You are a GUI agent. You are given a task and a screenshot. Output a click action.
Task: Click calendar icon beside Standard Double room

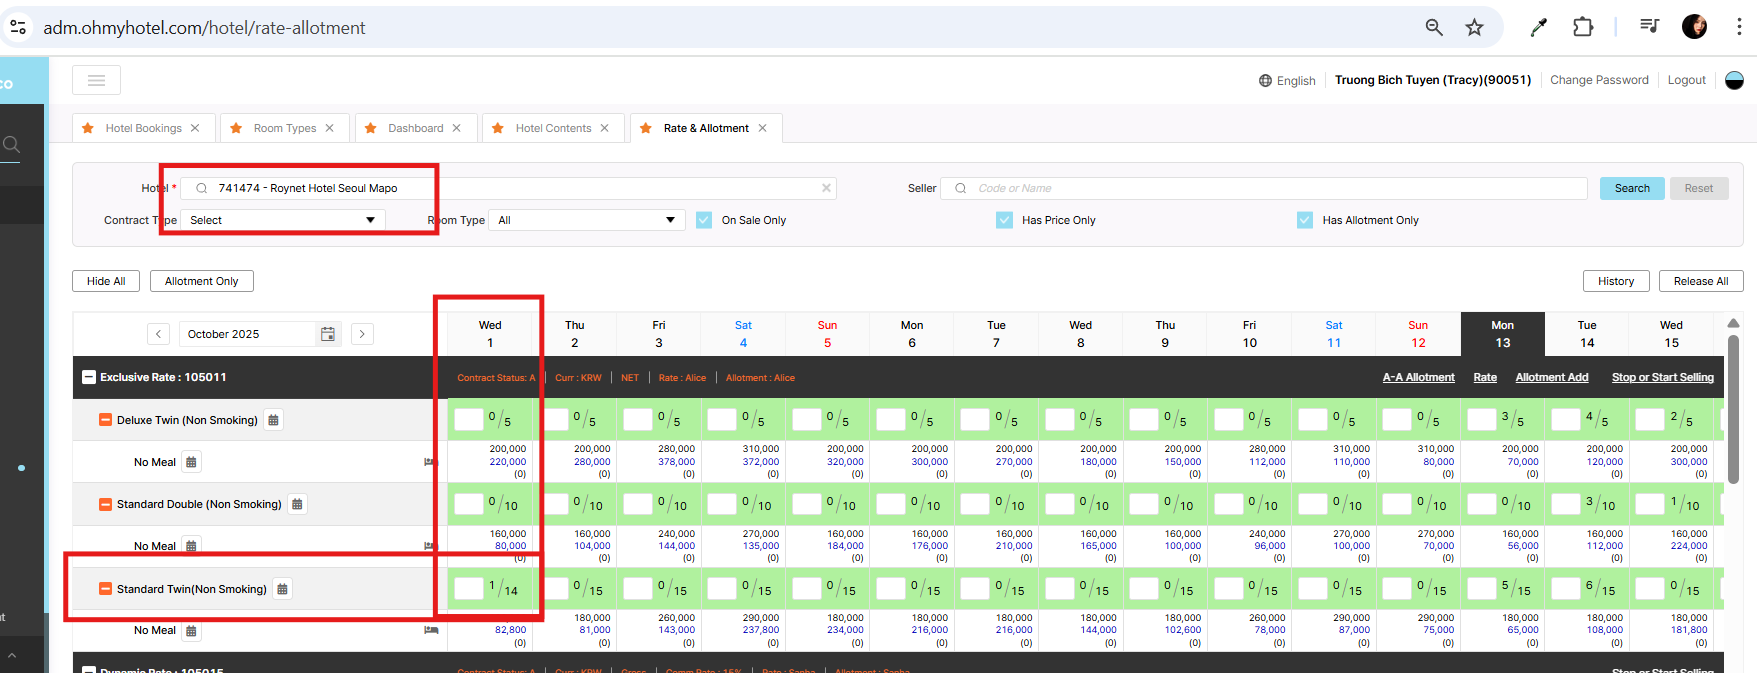[x=297, y=504]
